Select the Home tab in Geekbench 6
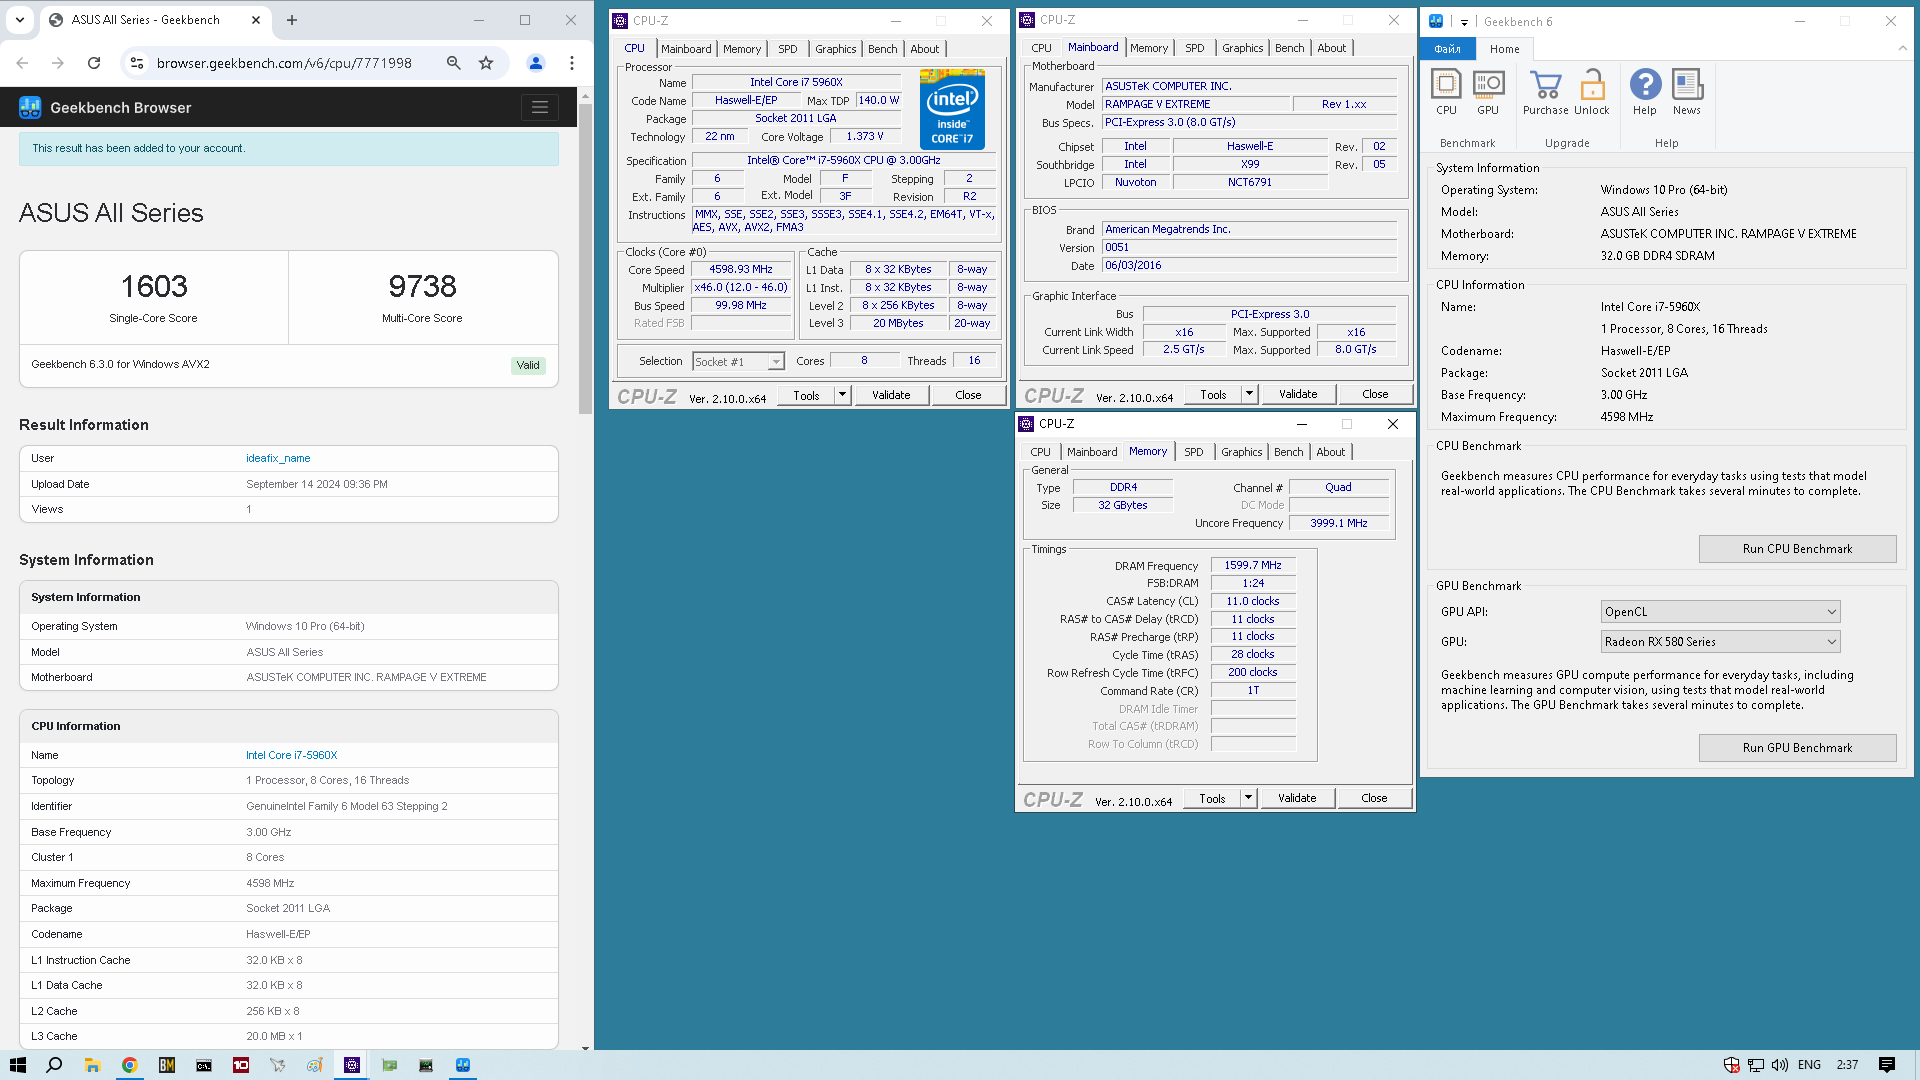 tap(1504, 49)
